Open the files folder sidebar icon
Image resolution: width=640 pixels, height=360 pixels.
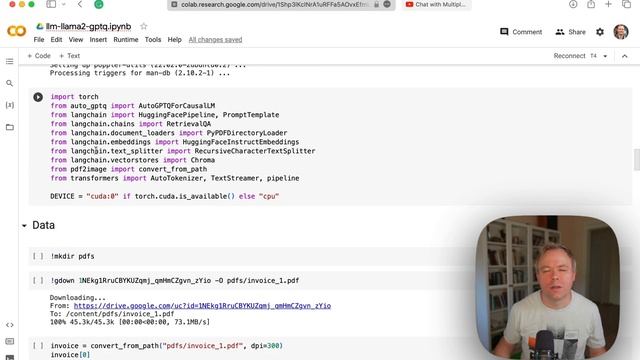click(x=9, y=127)
